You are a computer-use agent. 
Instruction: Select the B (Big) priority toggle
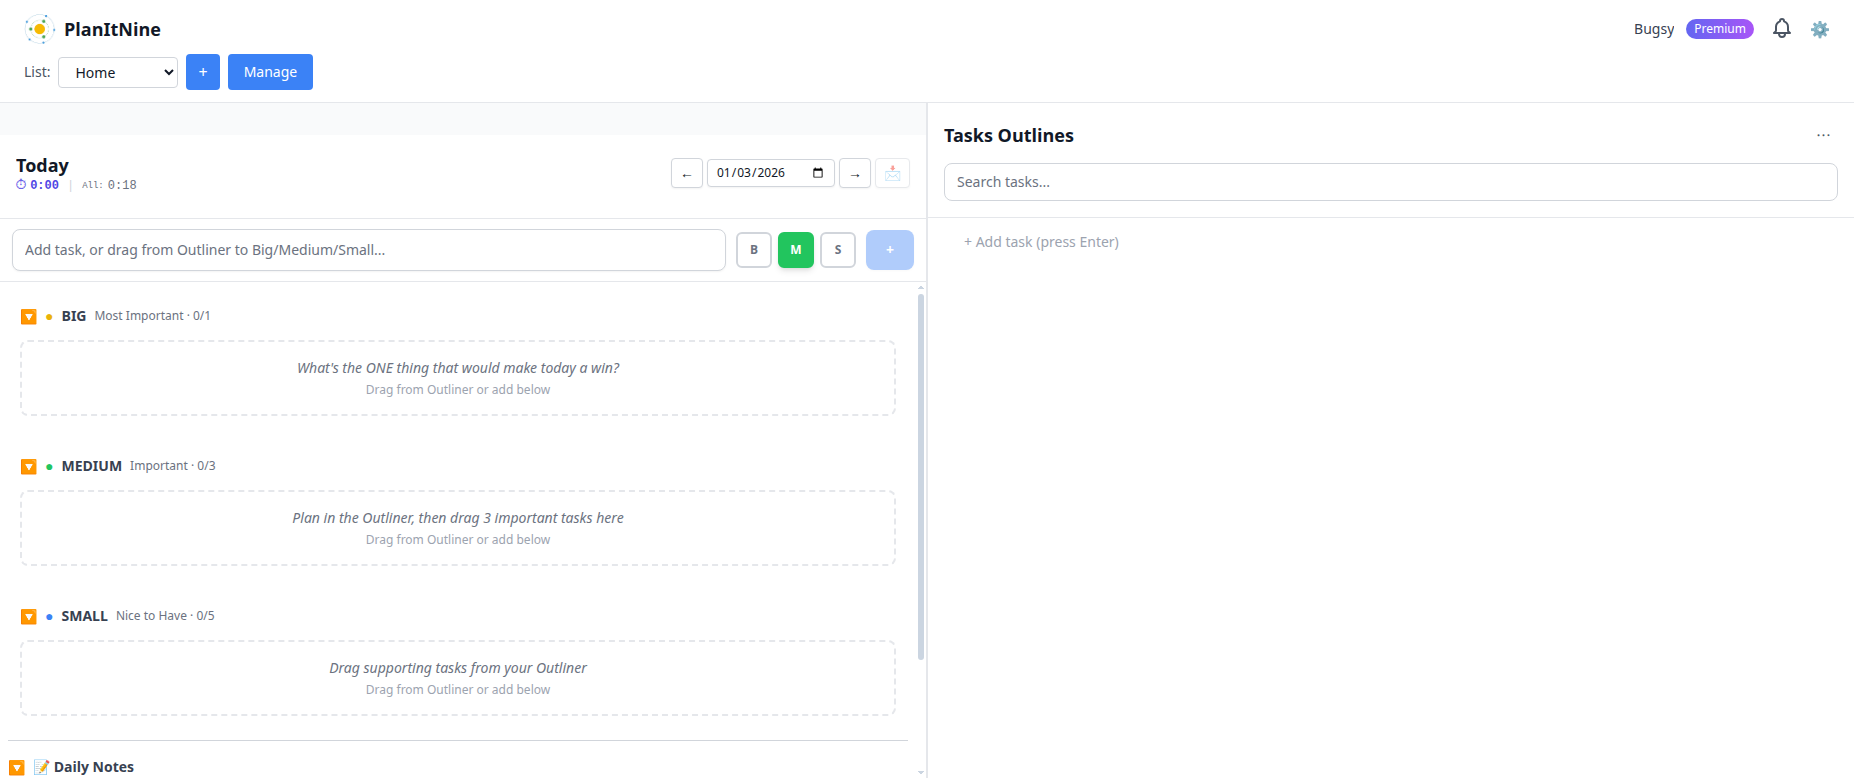[x=754, y=250]
